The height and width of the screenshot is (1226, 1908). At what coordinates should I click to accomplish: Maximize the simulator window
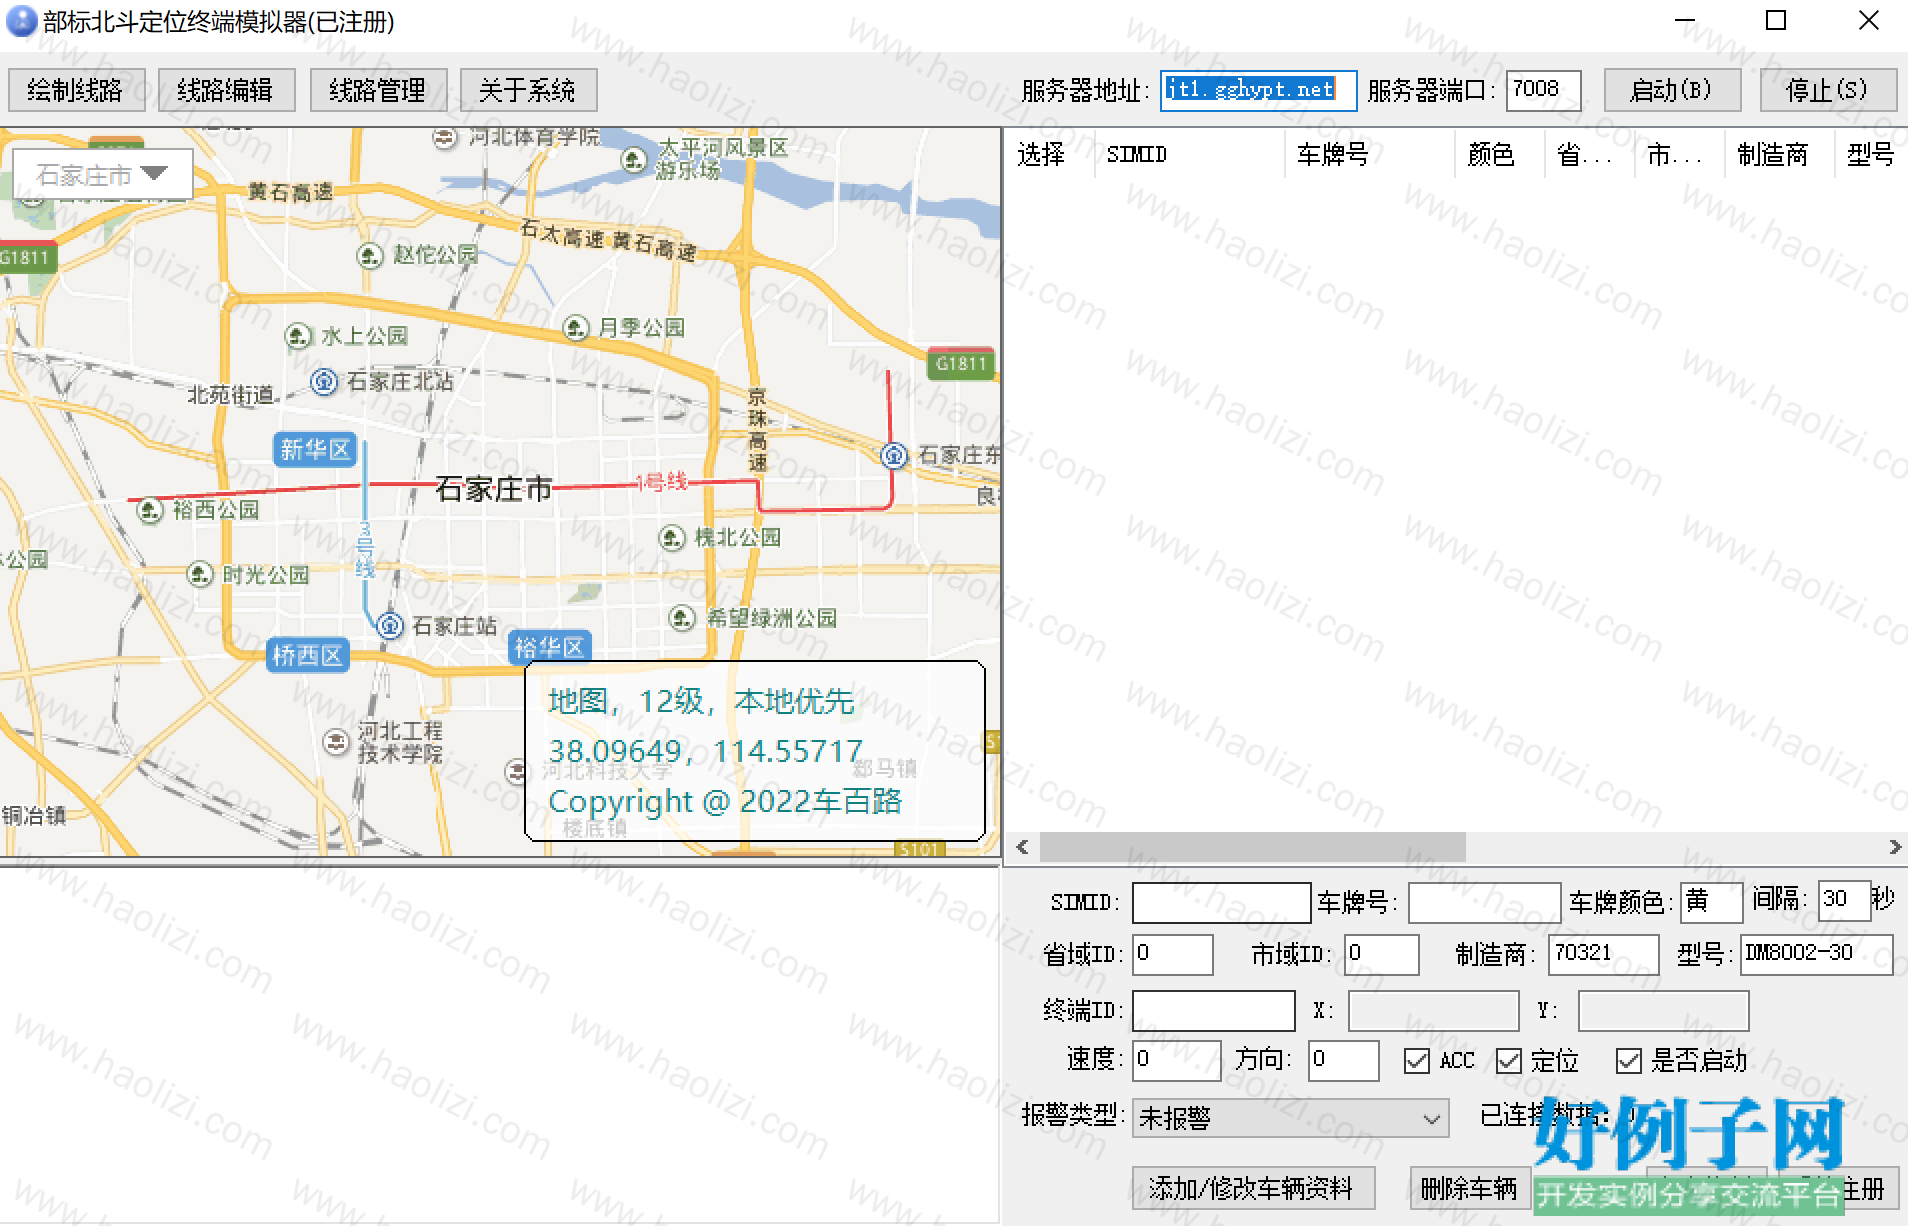pyautogui.click(x=1776, y=21)
